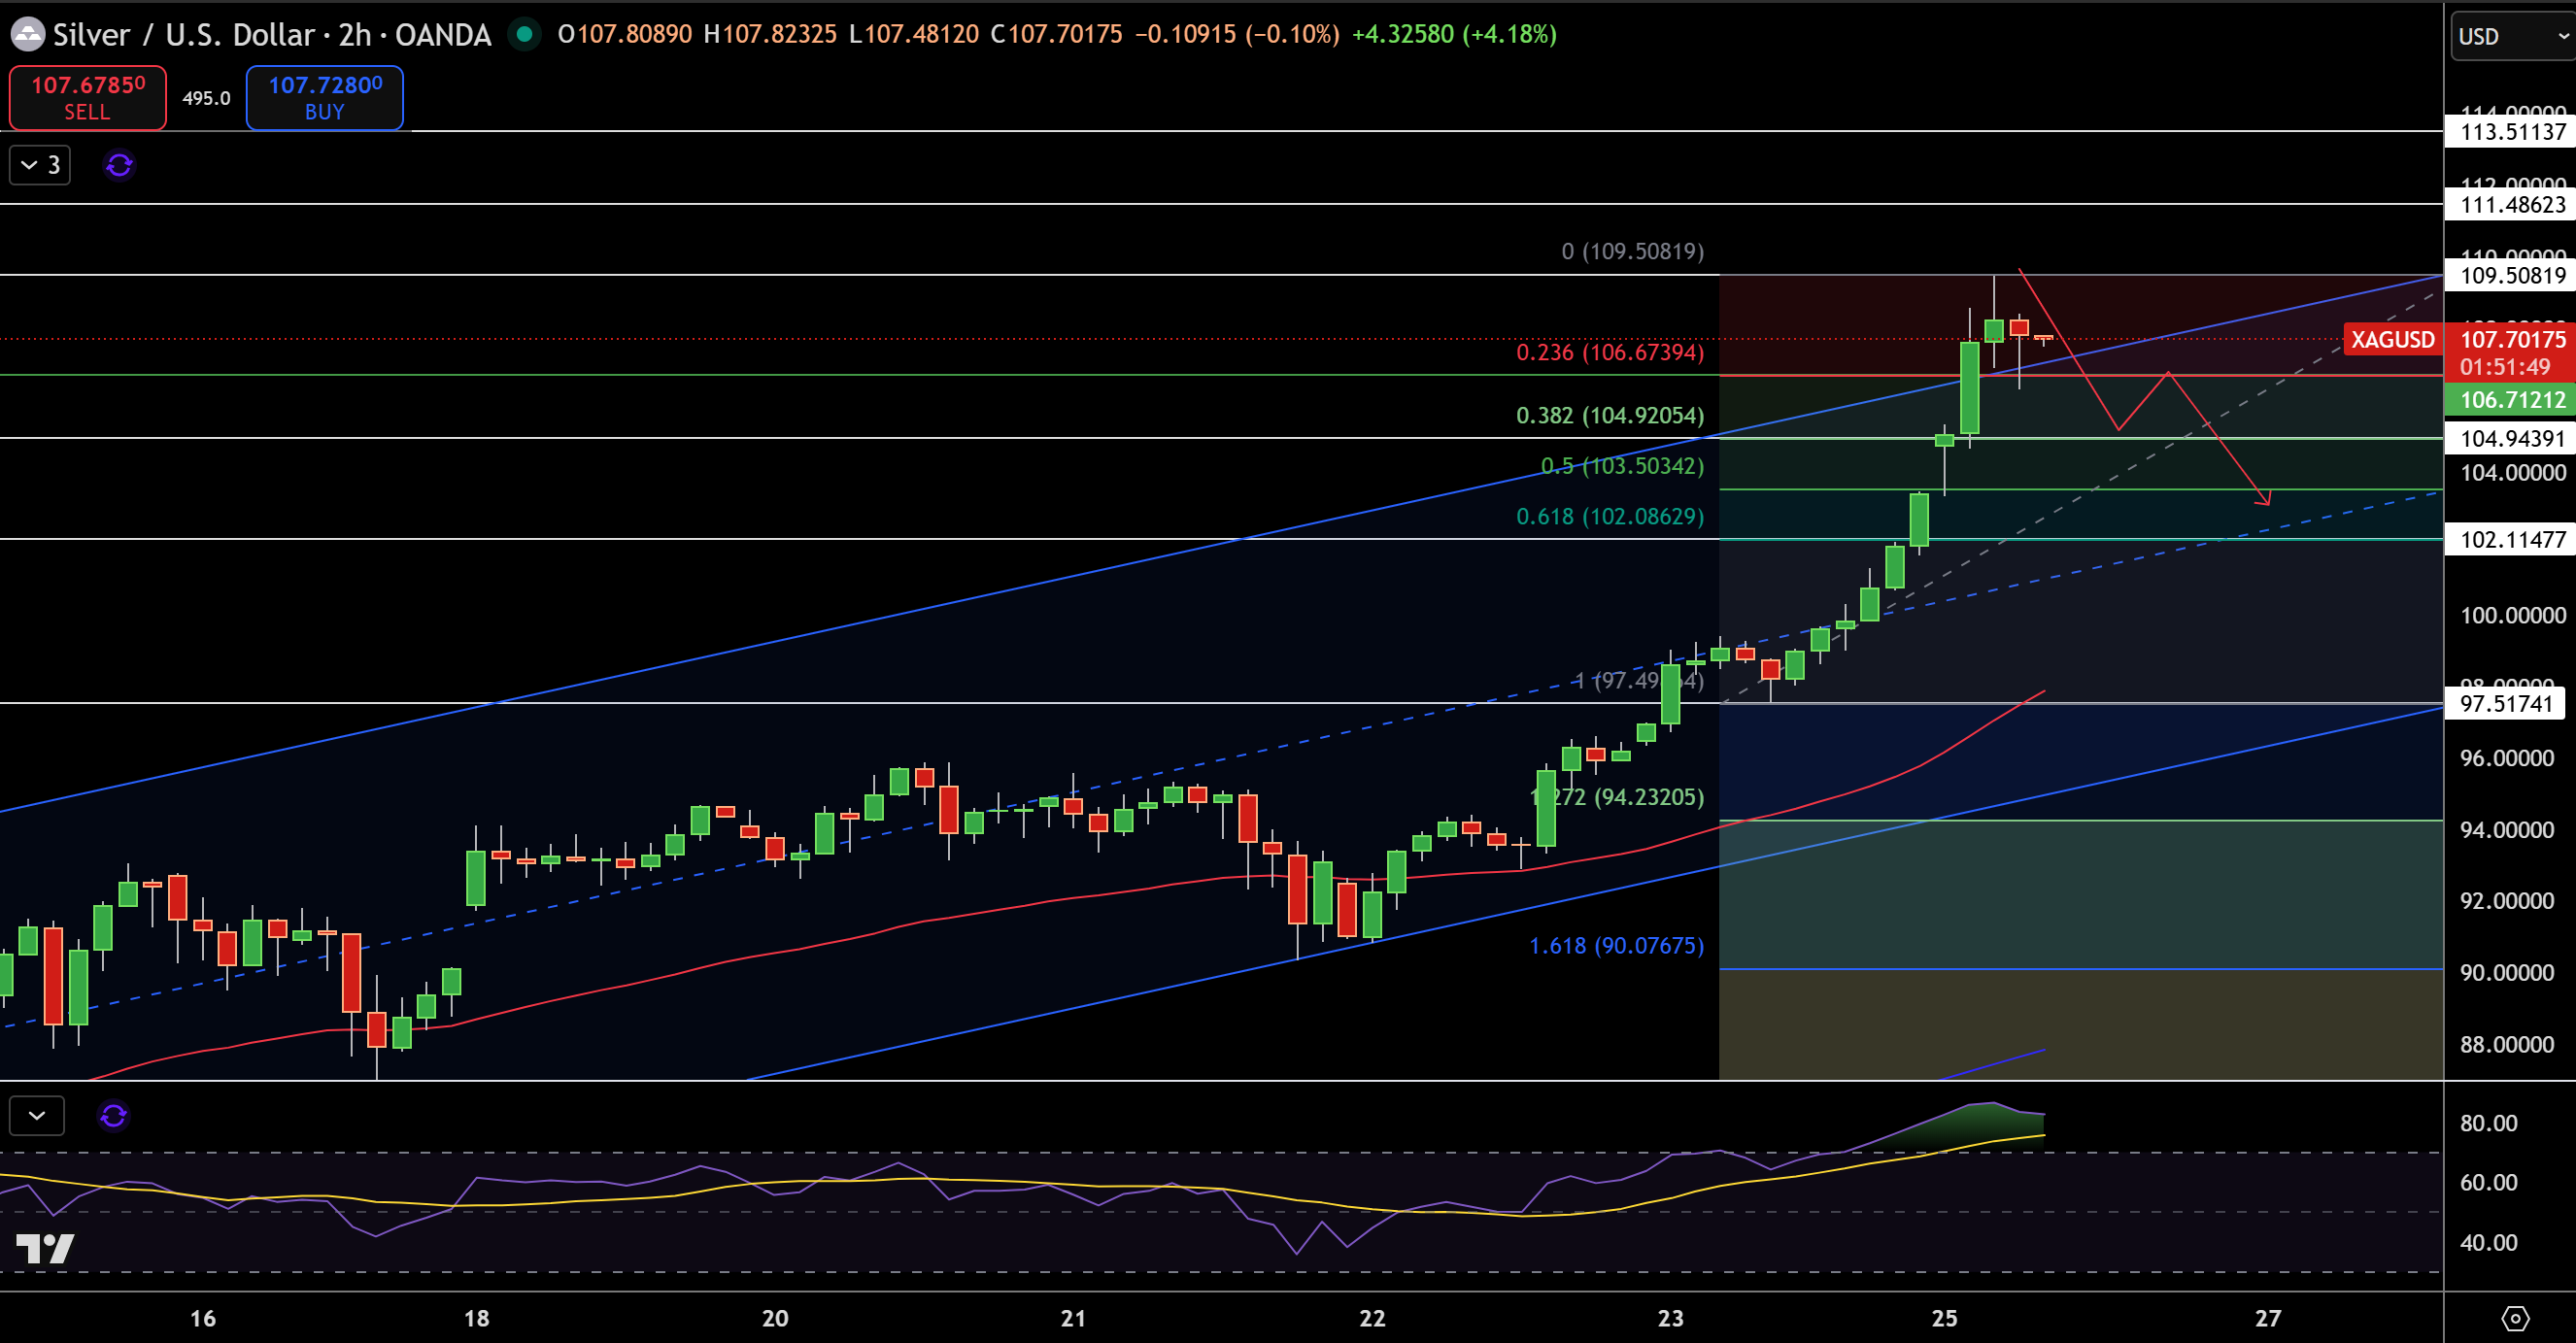Click the red arrowhead of the projection line

point(2263,498)
